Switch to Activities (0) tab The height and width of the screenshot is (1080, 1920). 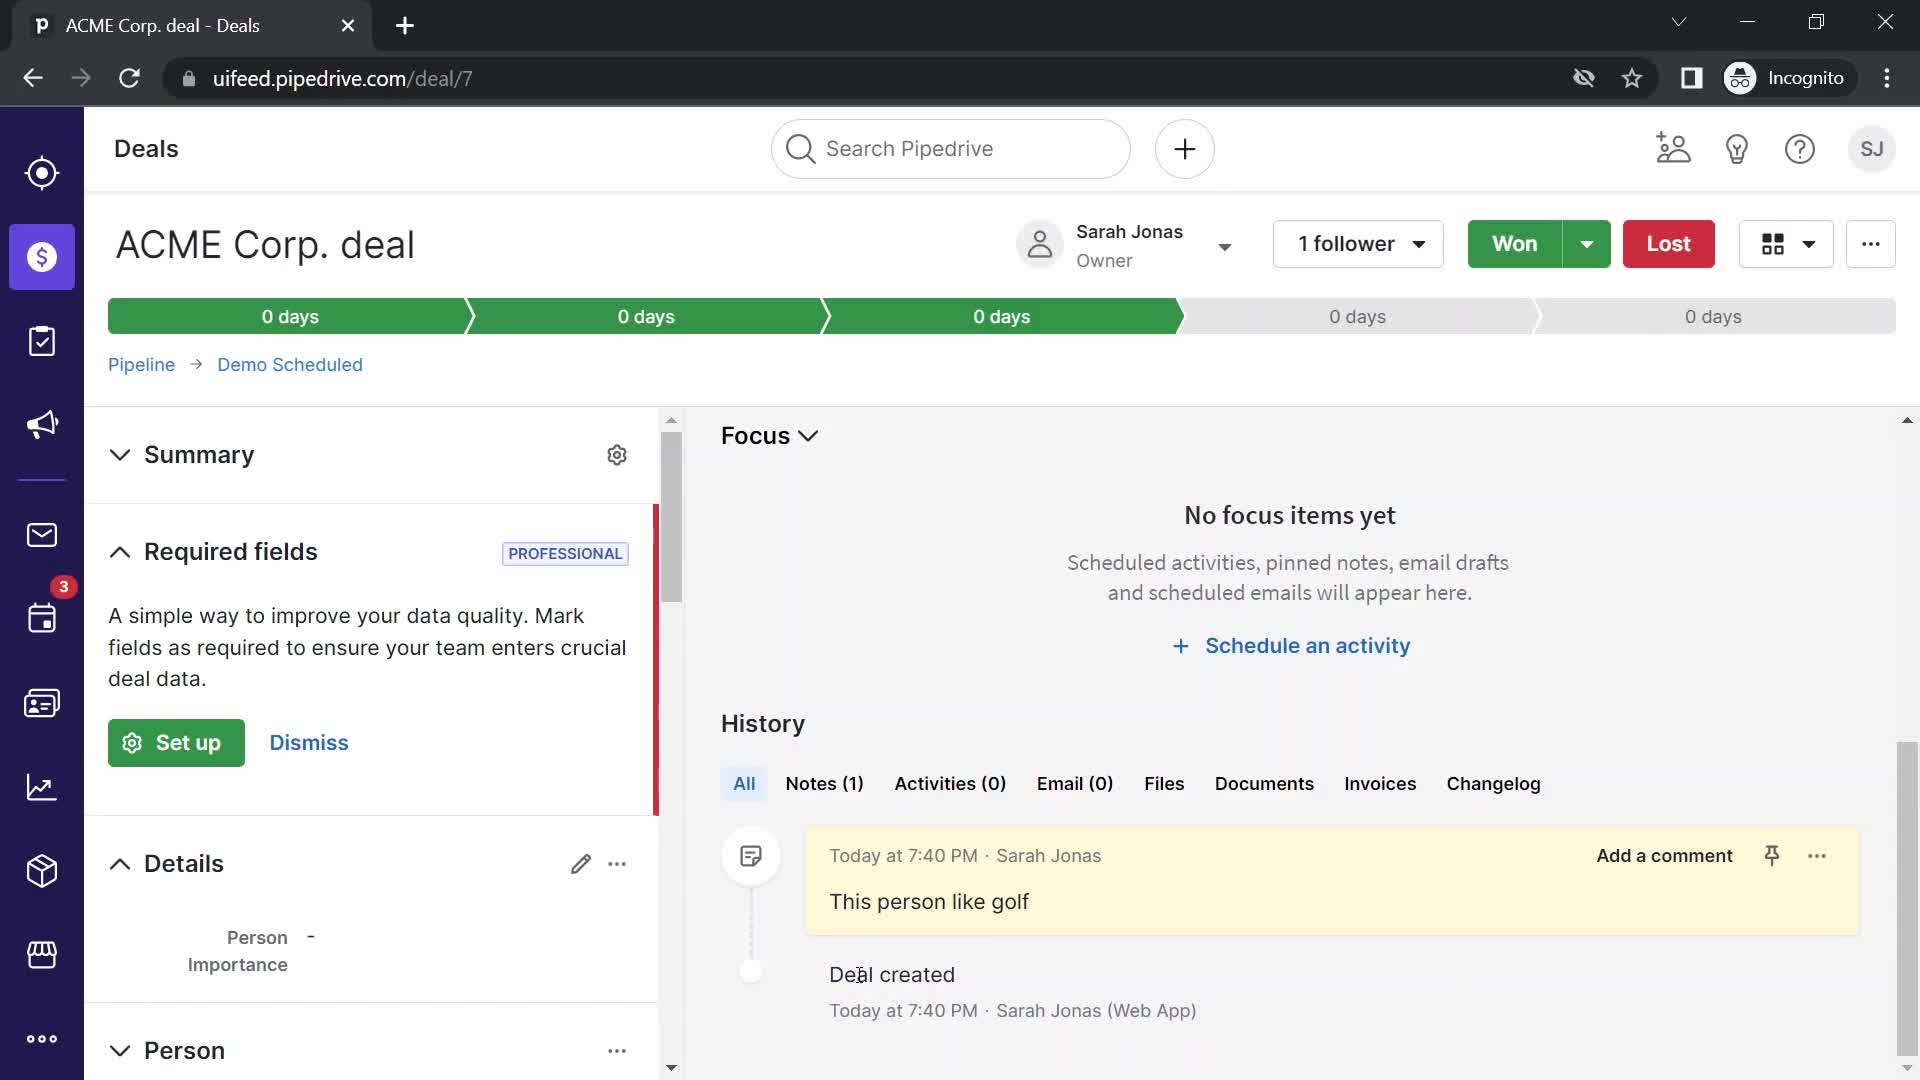950,784
